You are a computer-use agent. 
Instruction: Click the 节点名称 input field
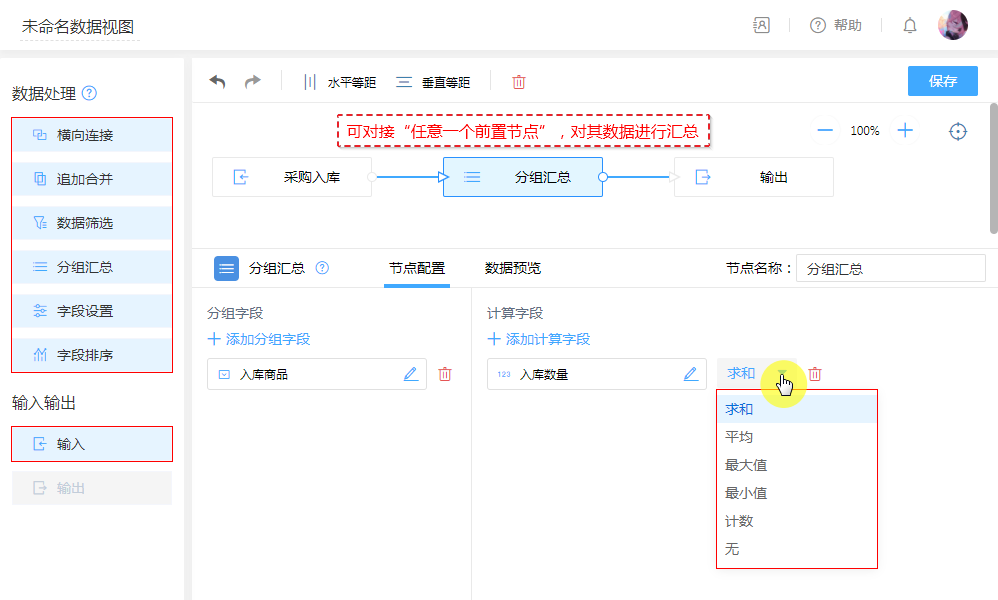point(890,269)
